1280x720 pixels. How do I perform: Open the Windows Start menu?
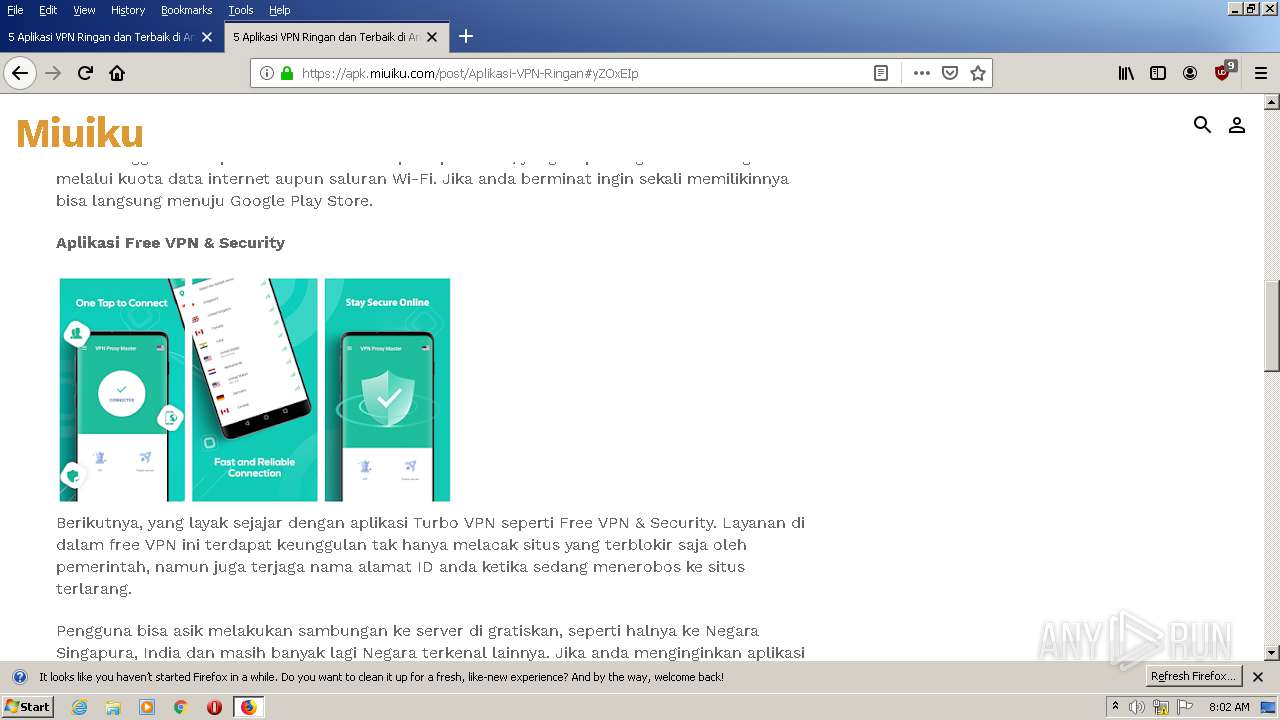28,707
